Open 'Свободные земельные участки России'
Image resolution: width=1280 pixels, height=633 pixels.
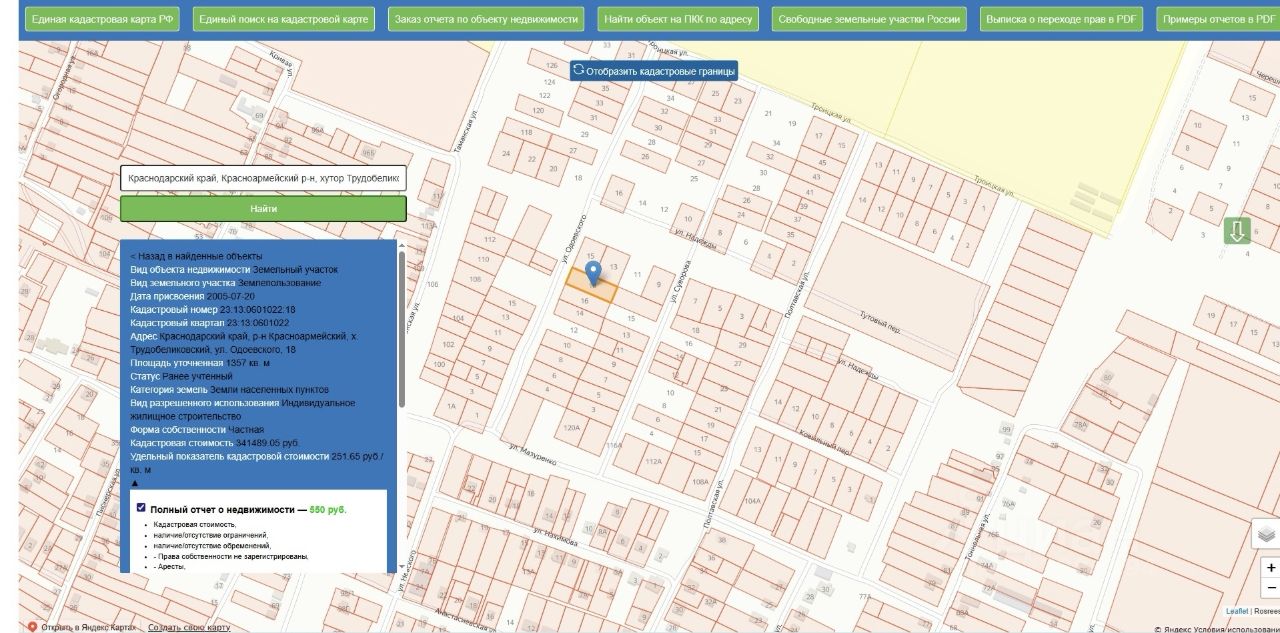click(868, 19)
